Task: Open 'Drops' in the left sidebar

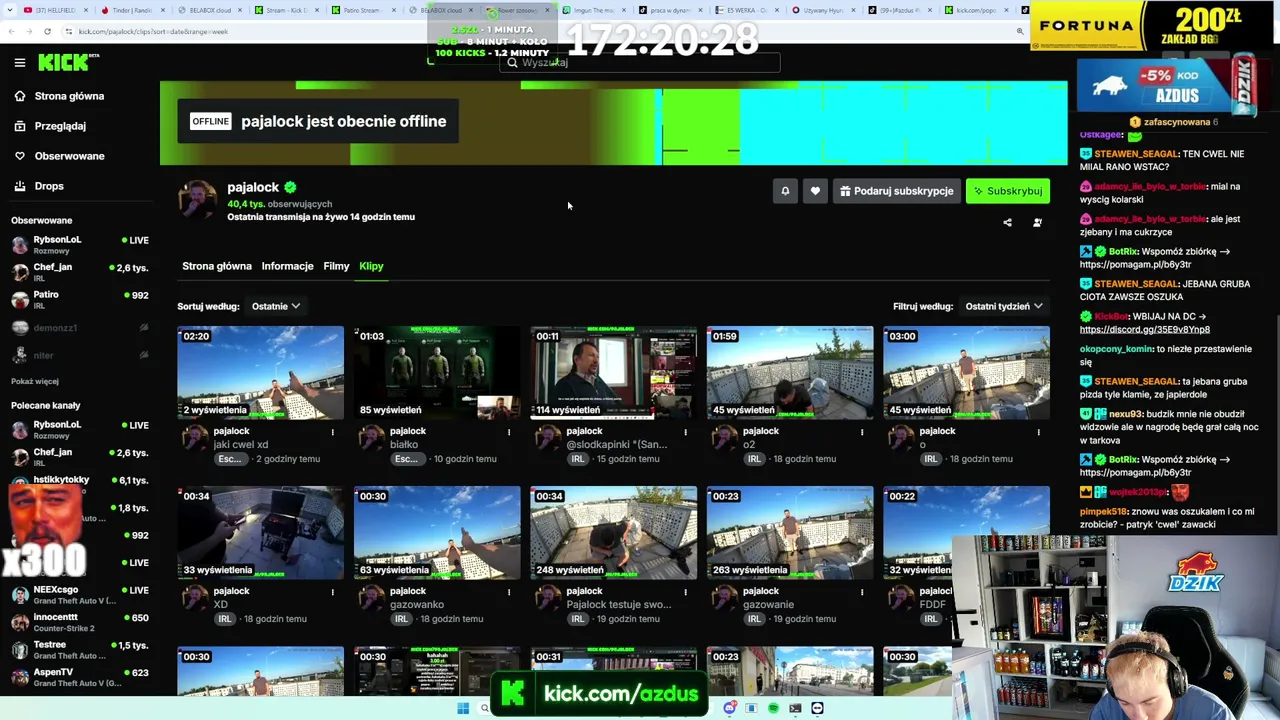Action: pos(49,186)
